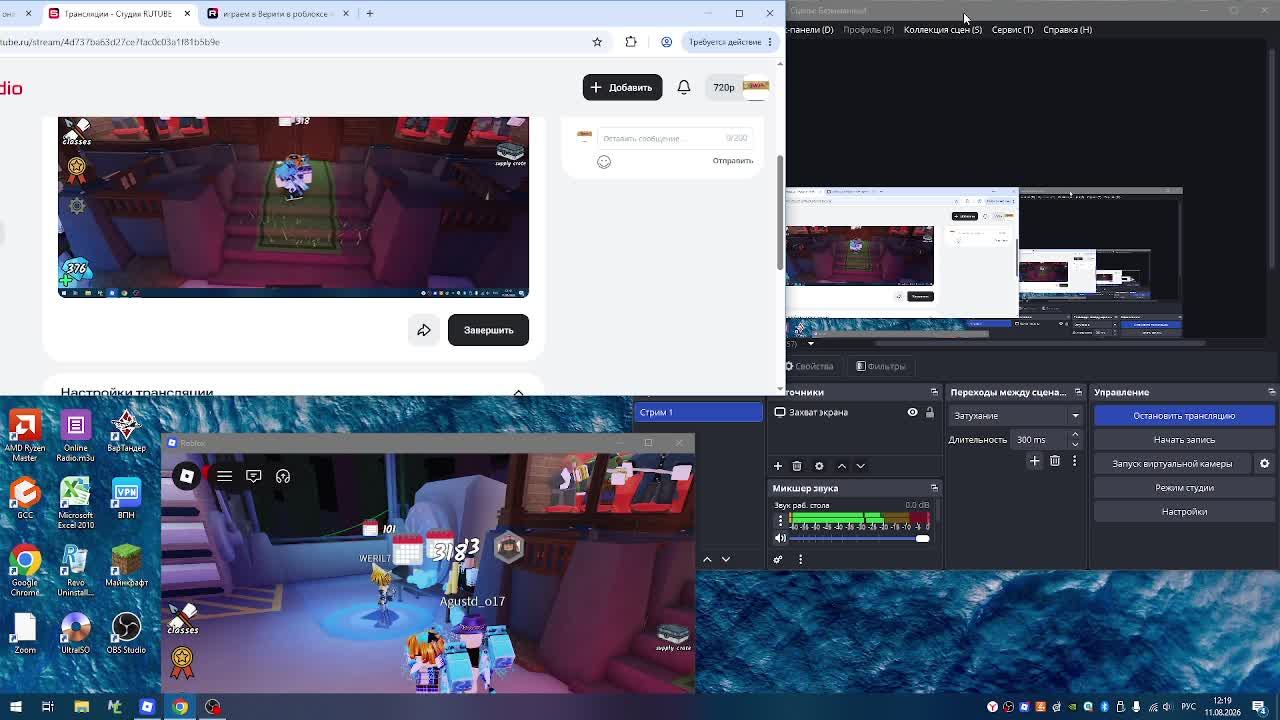Image resolution: width=1280 pixels, height=720 pixels.
Task: Open virtual camera settings gear
Action: 1264,464
